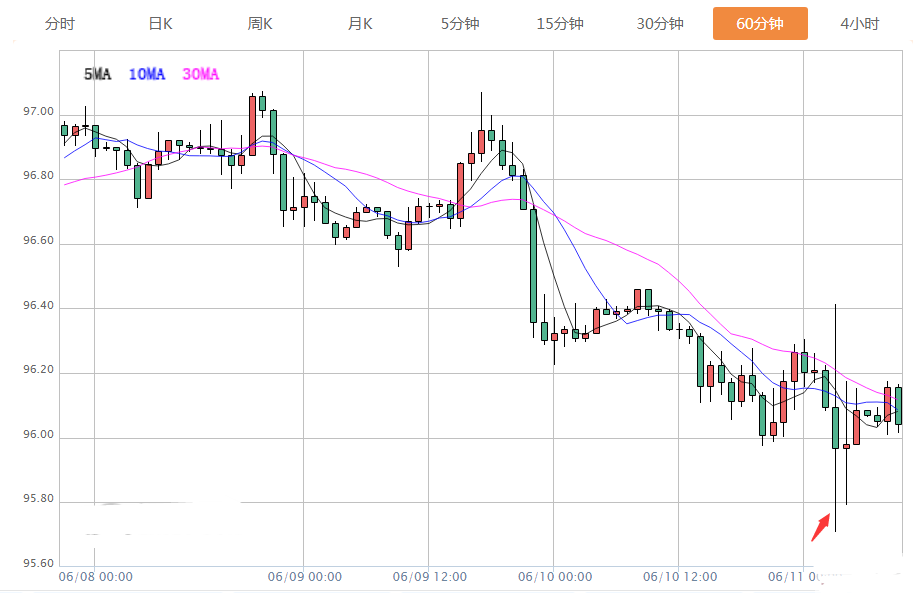Toggle the 5MA legend label

click(98, 74)
